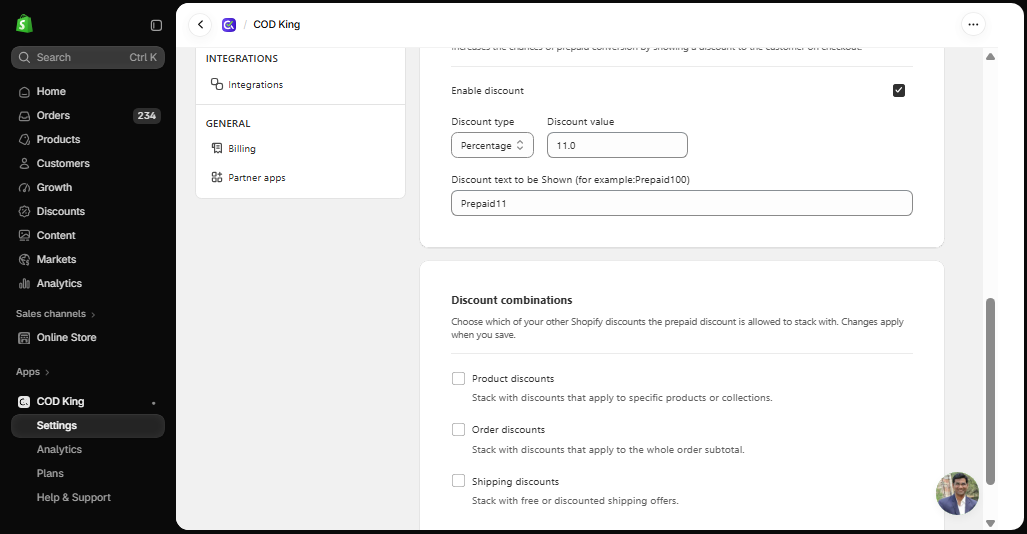Screen dimensions: 1027x534
Task: Click the Search box
Action: [88, 58]
